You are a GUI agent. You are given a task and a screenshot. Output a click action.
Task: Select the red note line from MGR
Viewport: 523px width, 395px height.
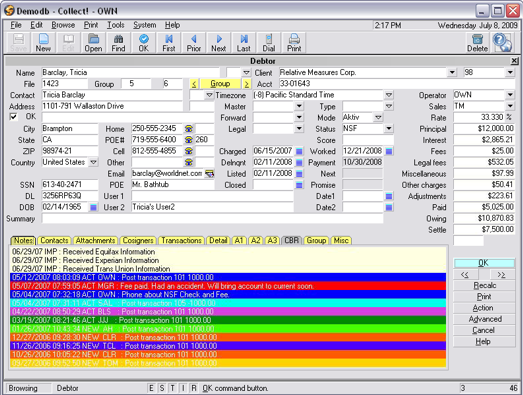point(228,286)
